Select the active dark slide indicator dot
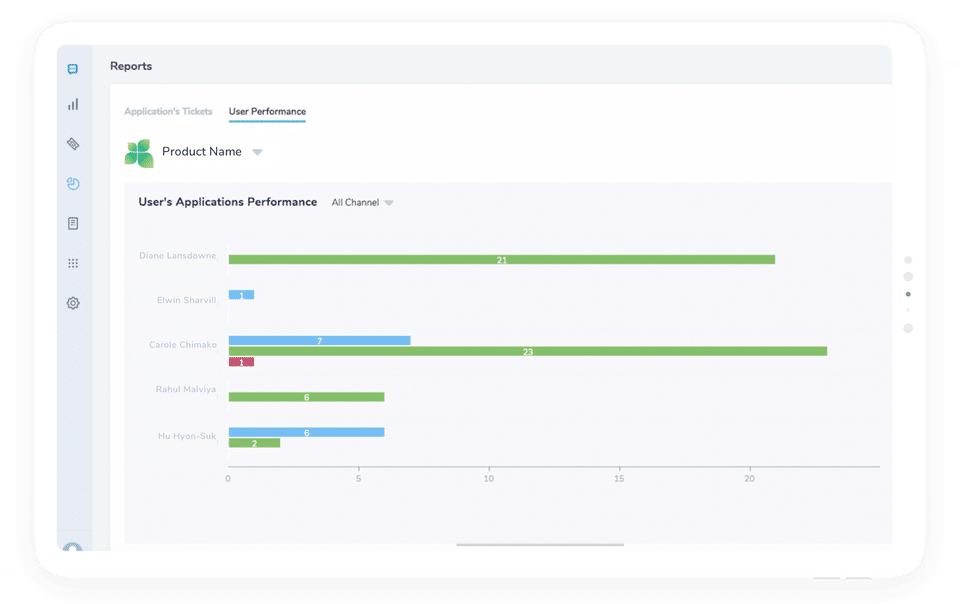This screenshot has height=604, width=960. tap(908, 294)
